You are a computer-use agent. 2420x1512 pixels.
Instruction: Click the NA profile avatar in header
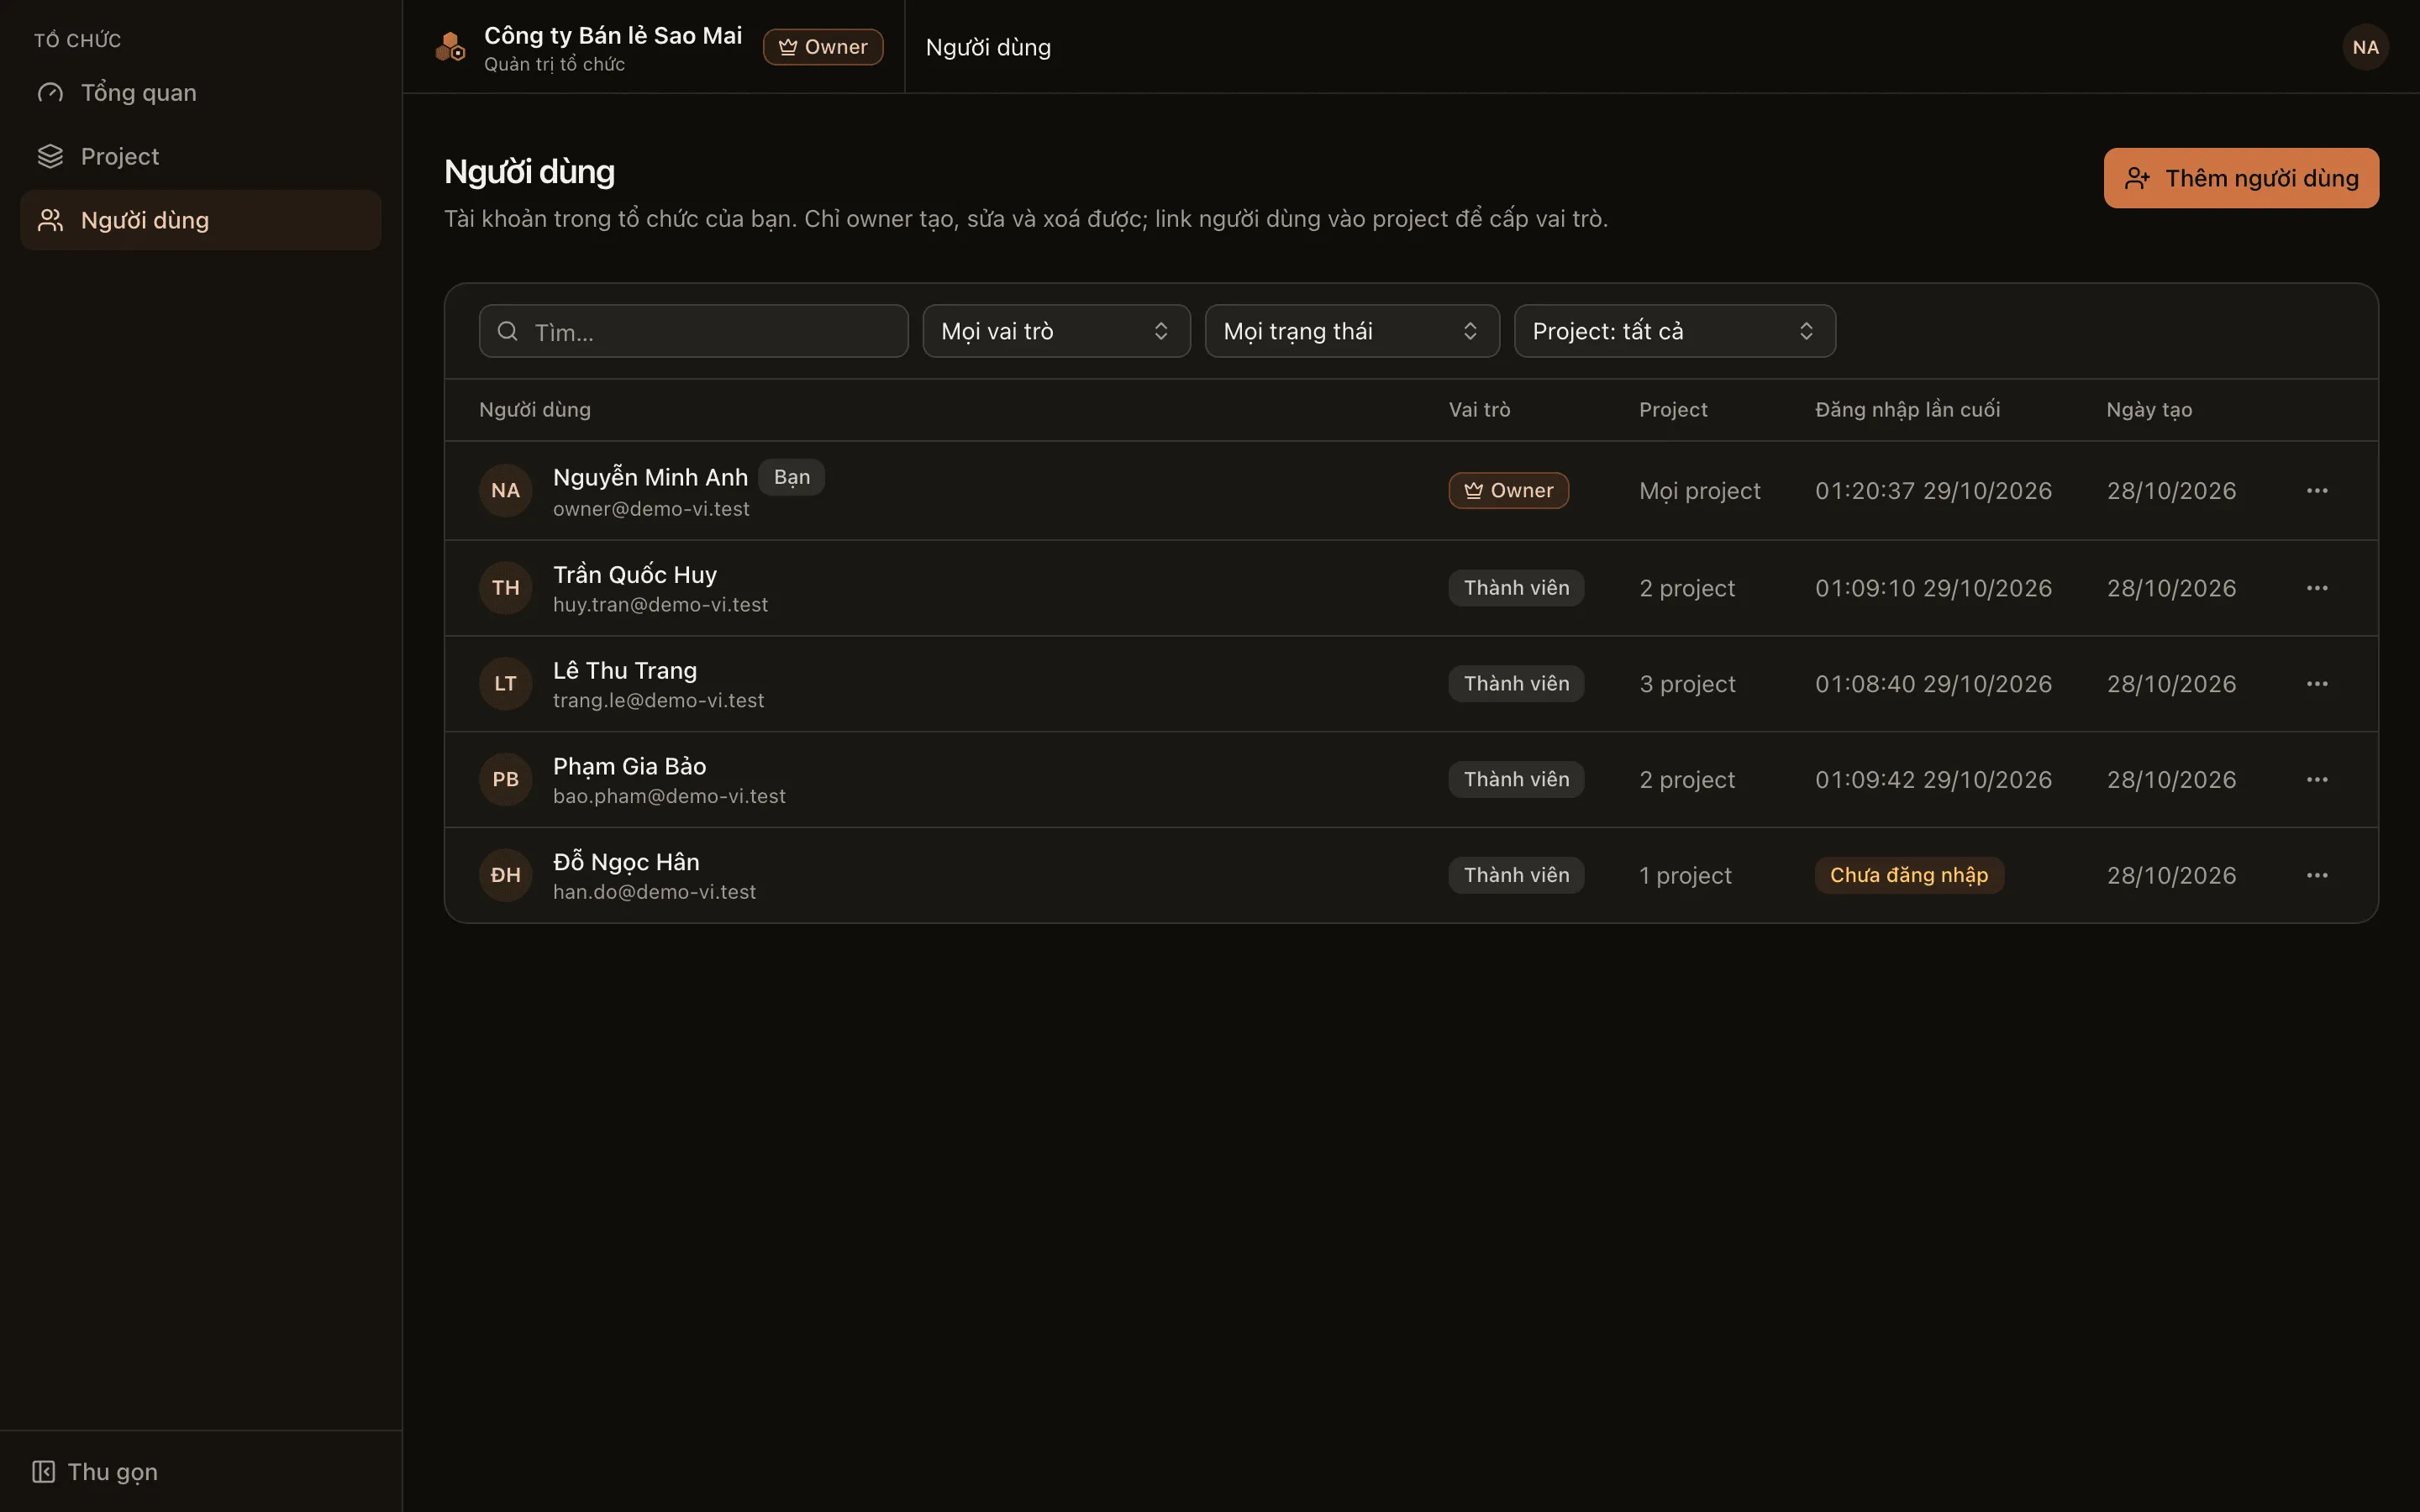[2365, 47]
